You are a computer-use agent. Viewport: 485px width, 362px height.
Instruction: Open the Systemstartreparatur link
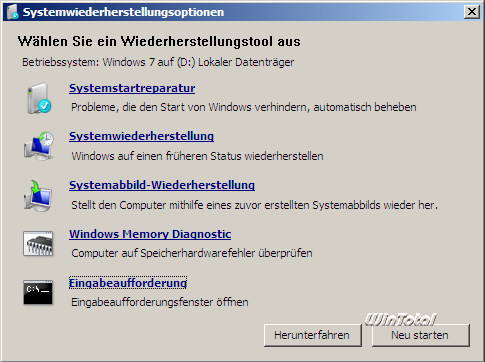[132, 88]
